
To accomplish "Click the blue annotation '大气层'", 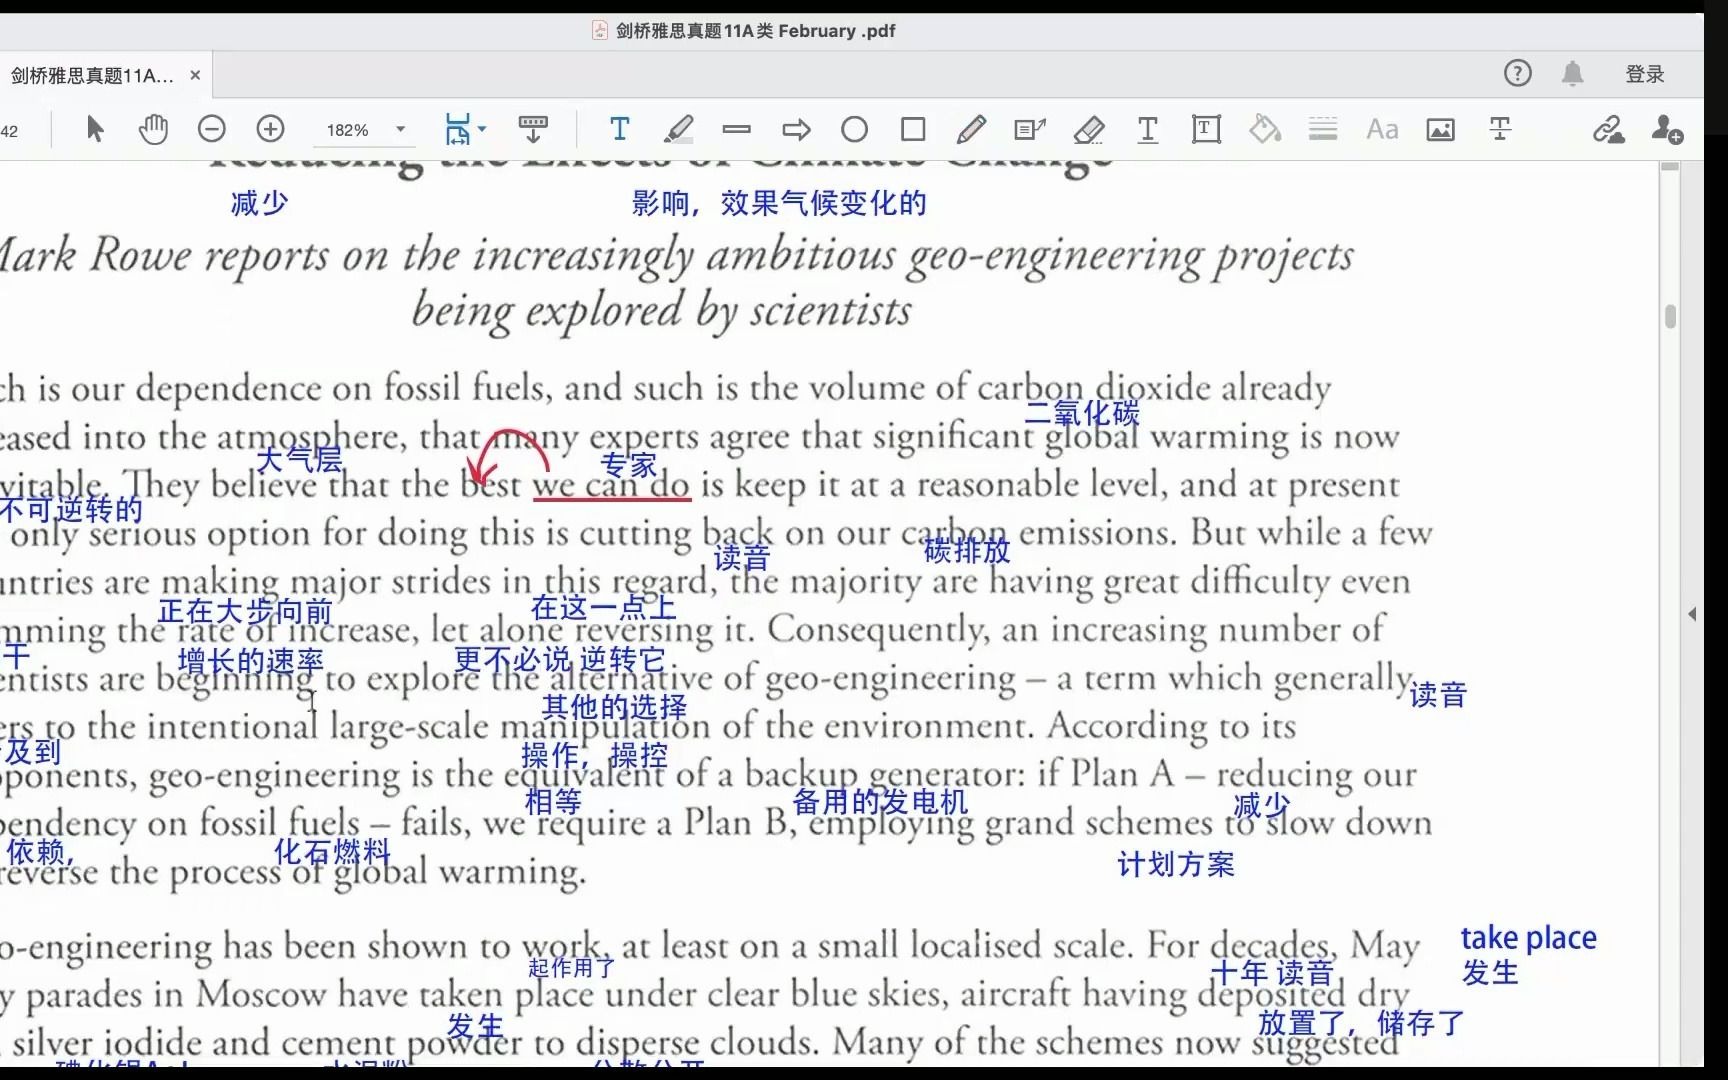I will tap(299, 460).
